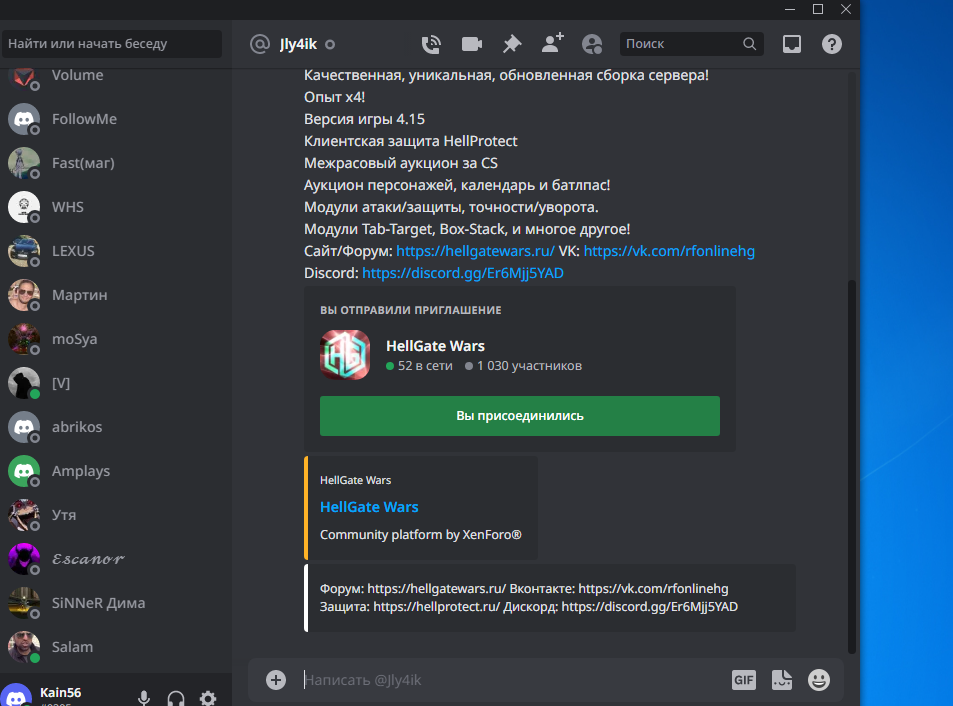Open the GIF picker
This screenshot has width=953, height=706.
click(x=744, y=680)
